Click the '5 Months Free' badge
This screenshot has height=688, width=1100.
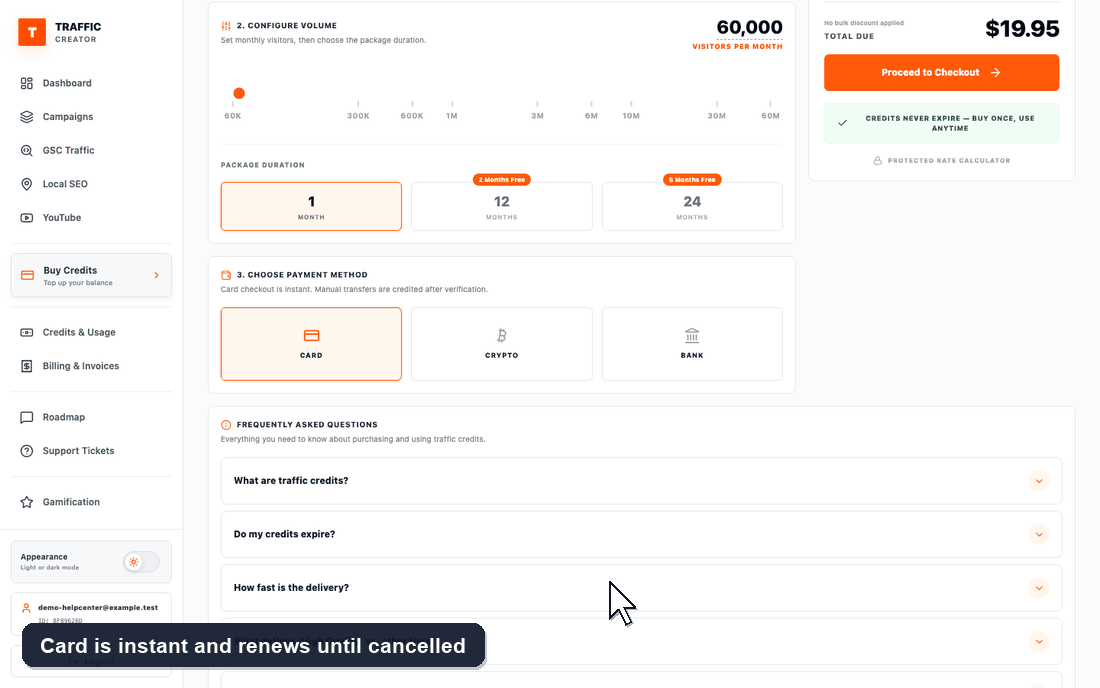[692, 180]
